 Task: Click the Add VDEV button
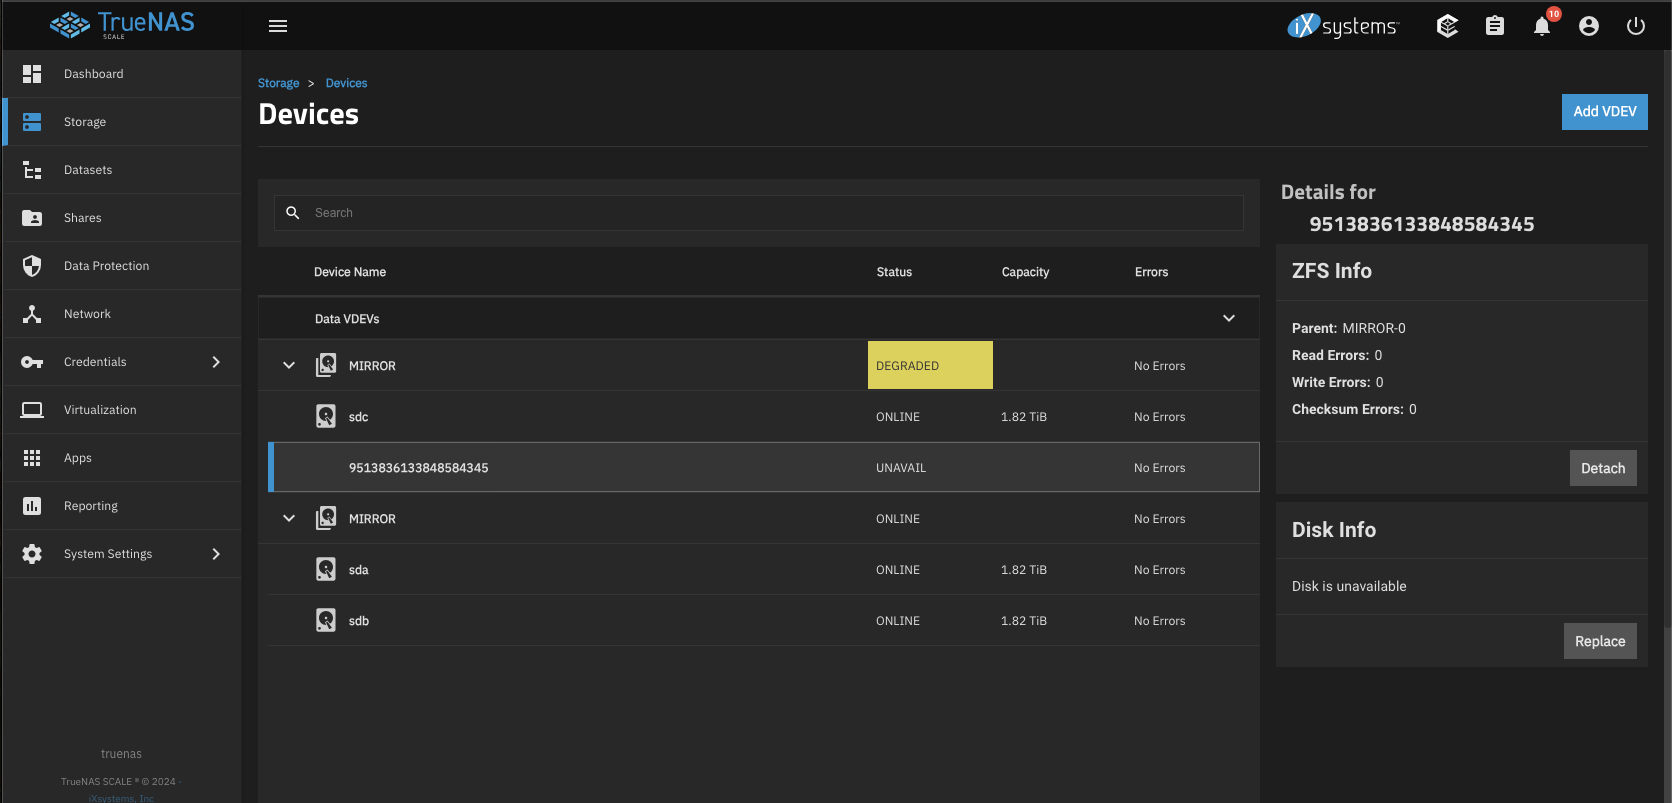tap(1604, 112)
